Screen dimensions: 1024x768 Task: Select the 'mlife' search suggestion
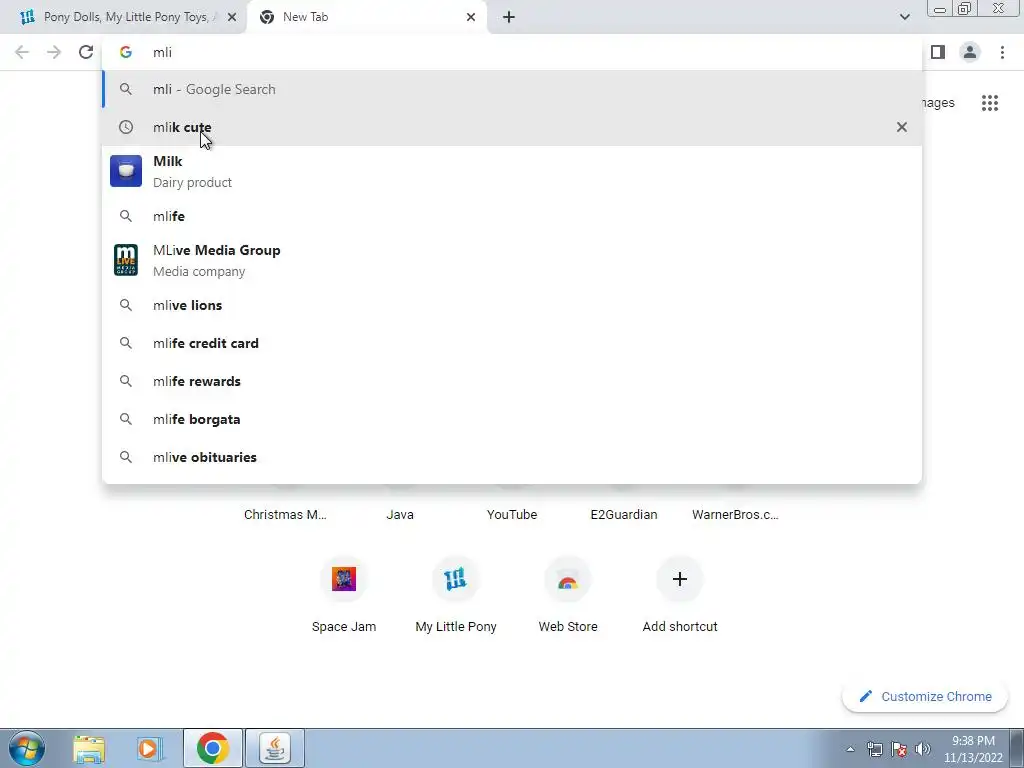[512, 216]
